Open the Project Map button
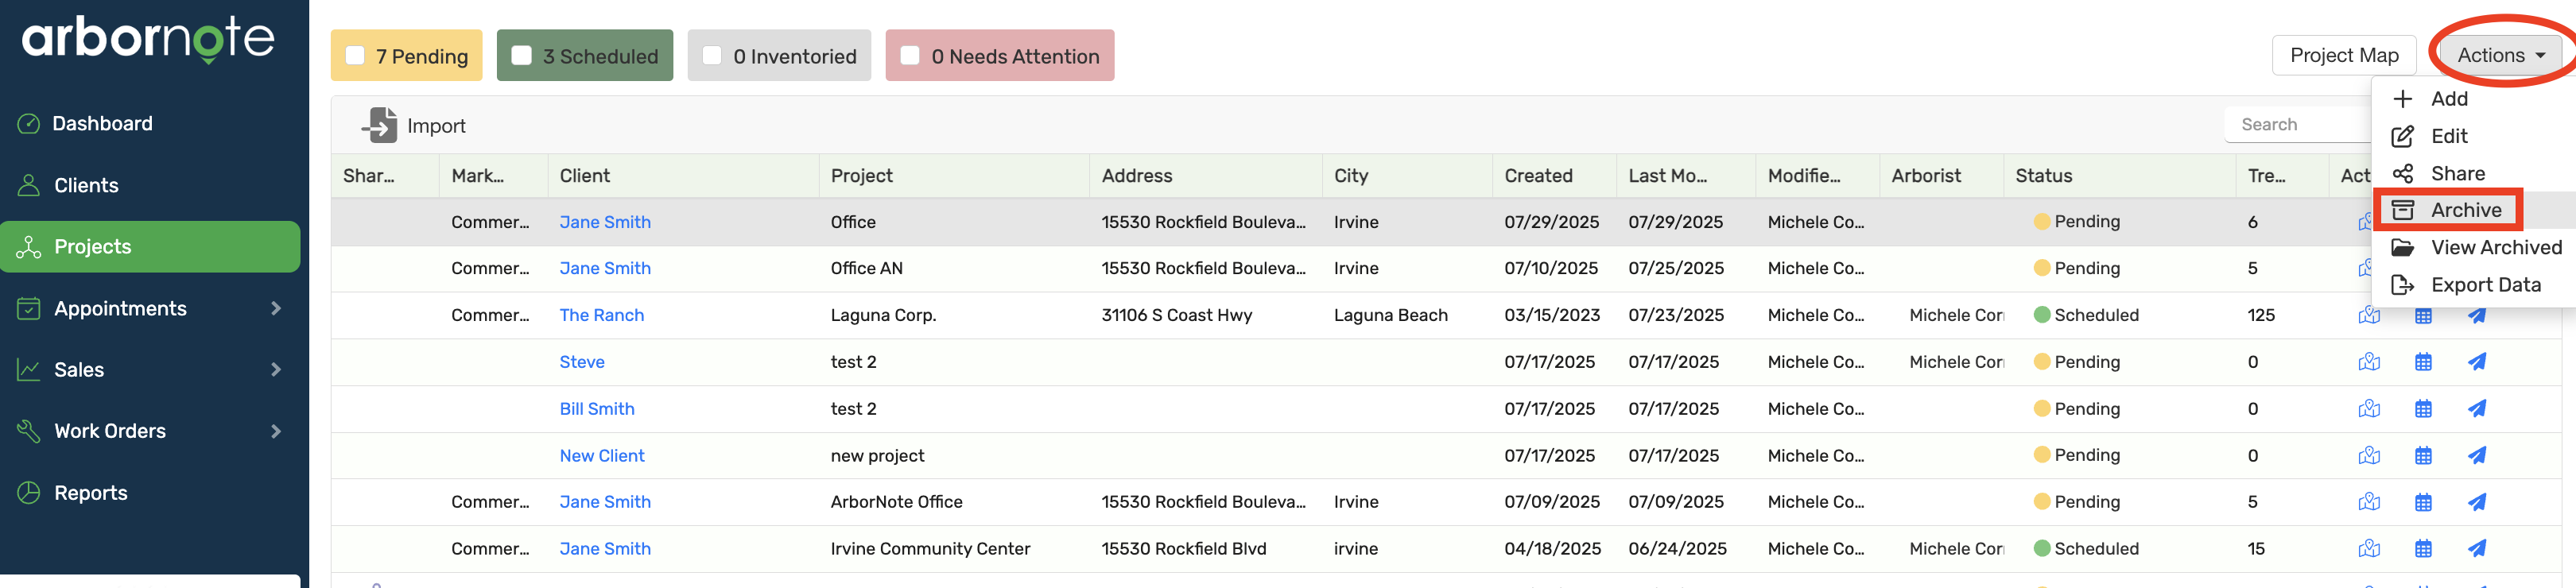Screen dimensions: 2576x588 (2343, 56)
